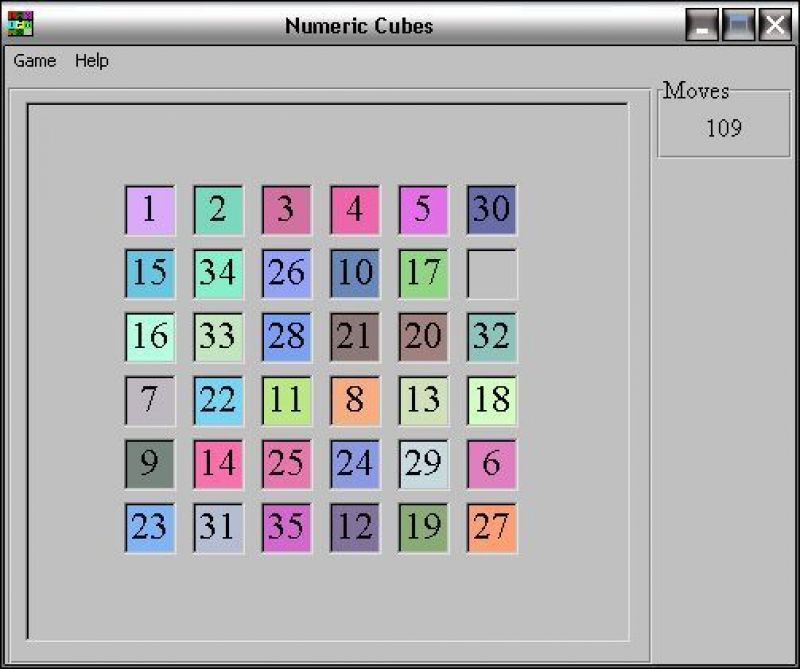Click cube number 33
This screenshot has width=800, height=669.
tap(218, 337)
